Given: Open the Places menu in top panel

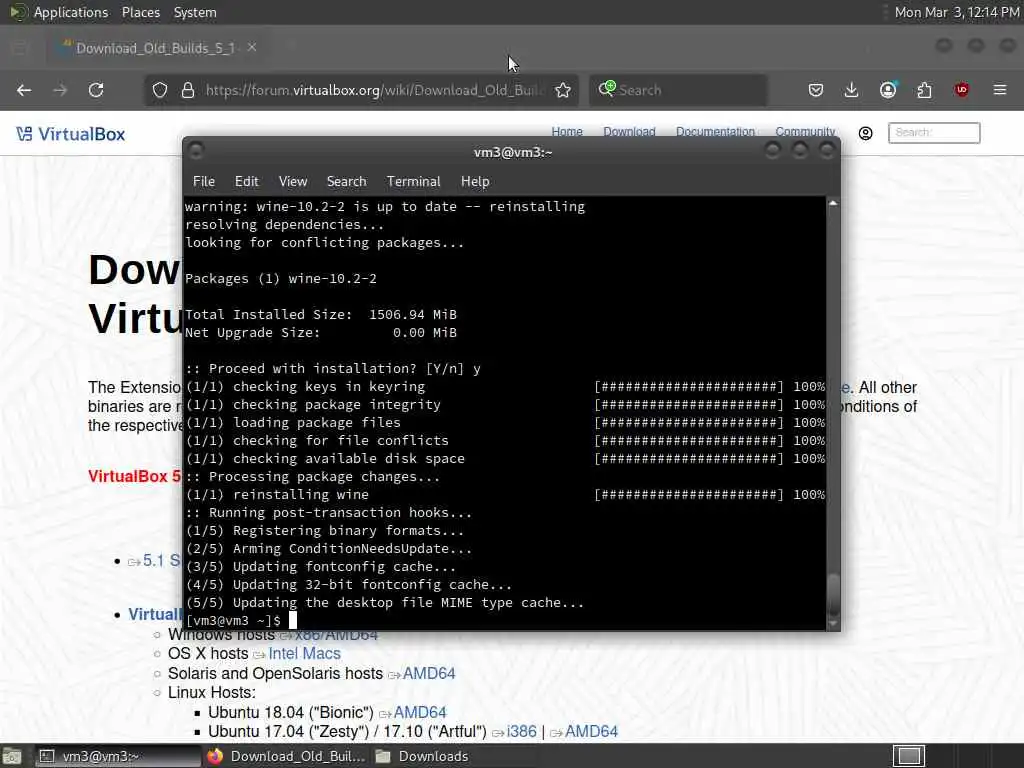Looking at the screenshot, I should [x=140, y=12].
